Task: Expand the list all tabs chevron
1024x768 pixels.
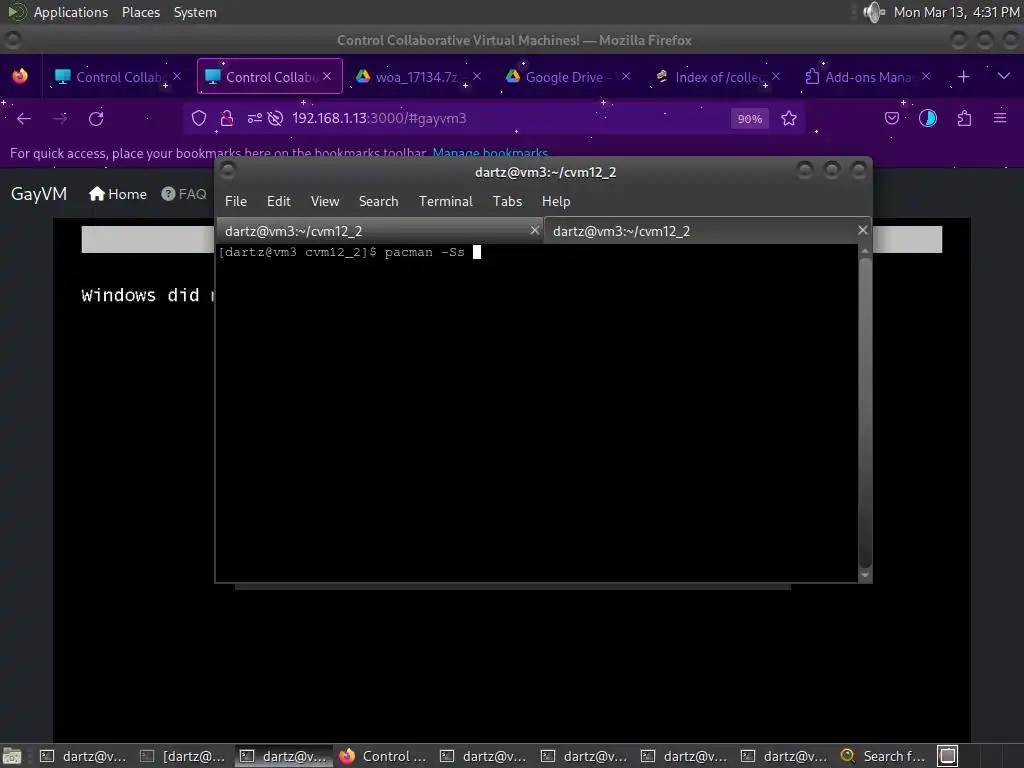Action: (1004, 76)
